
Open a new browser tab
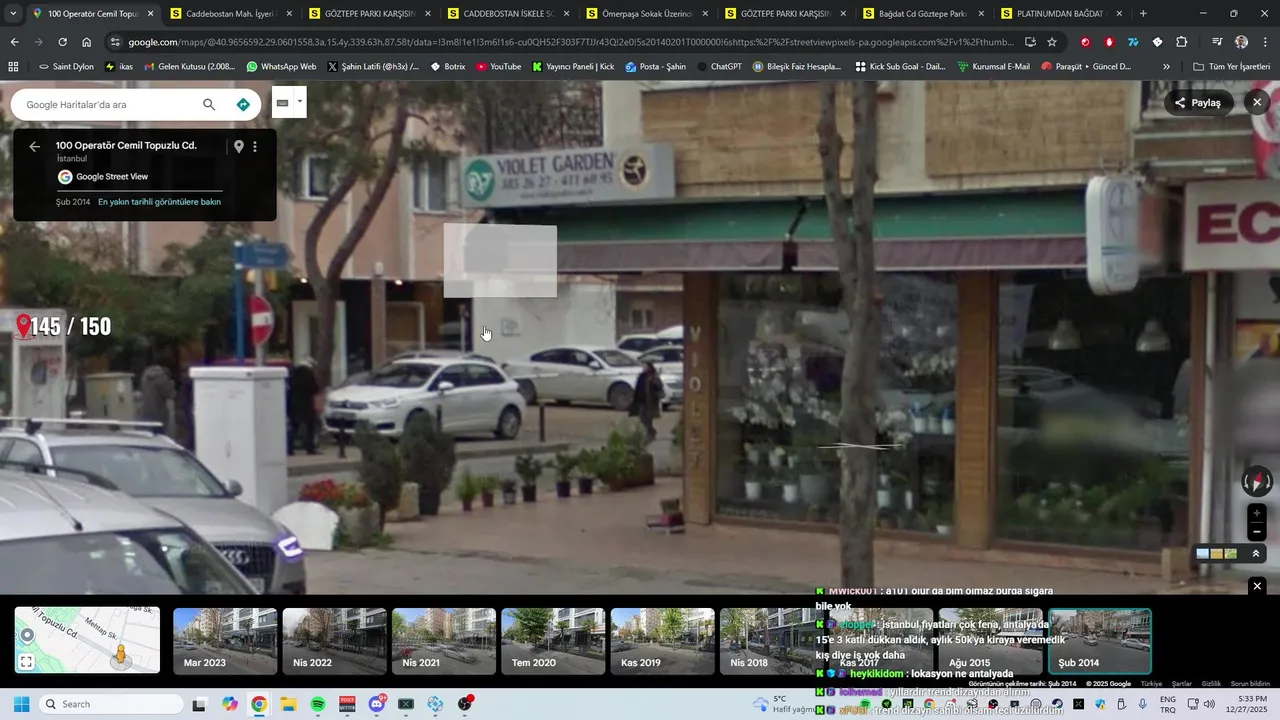(x=1143, y=14)
